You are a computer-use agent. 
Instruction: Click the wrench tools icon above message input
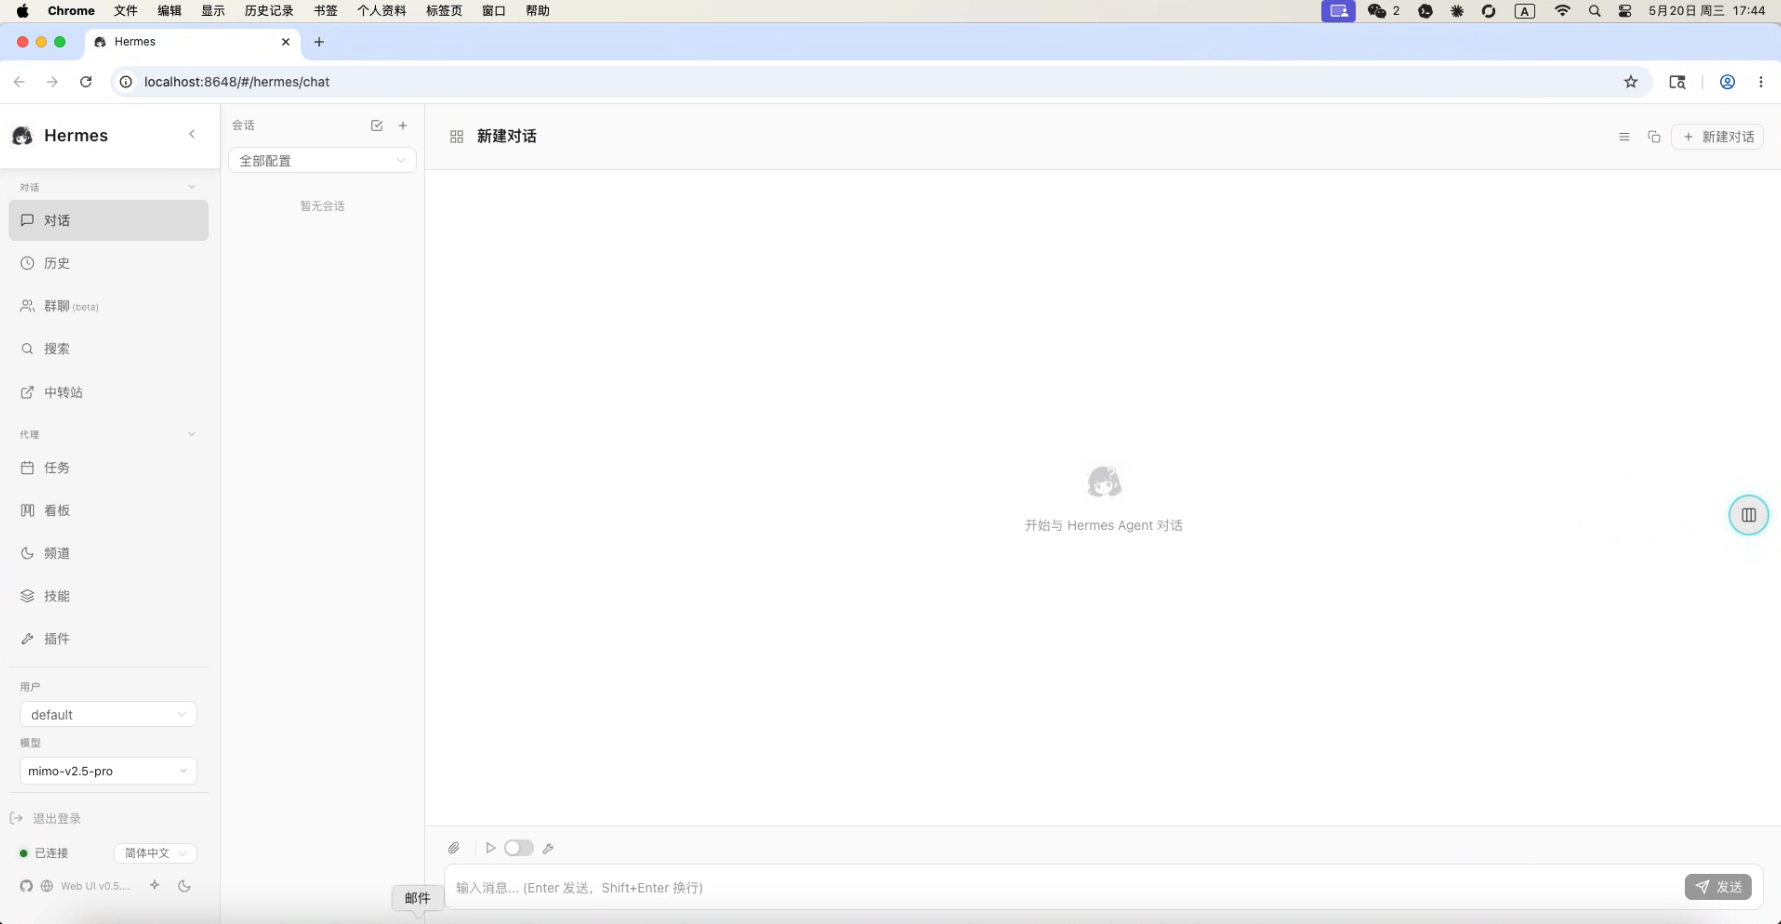point(548,848)
